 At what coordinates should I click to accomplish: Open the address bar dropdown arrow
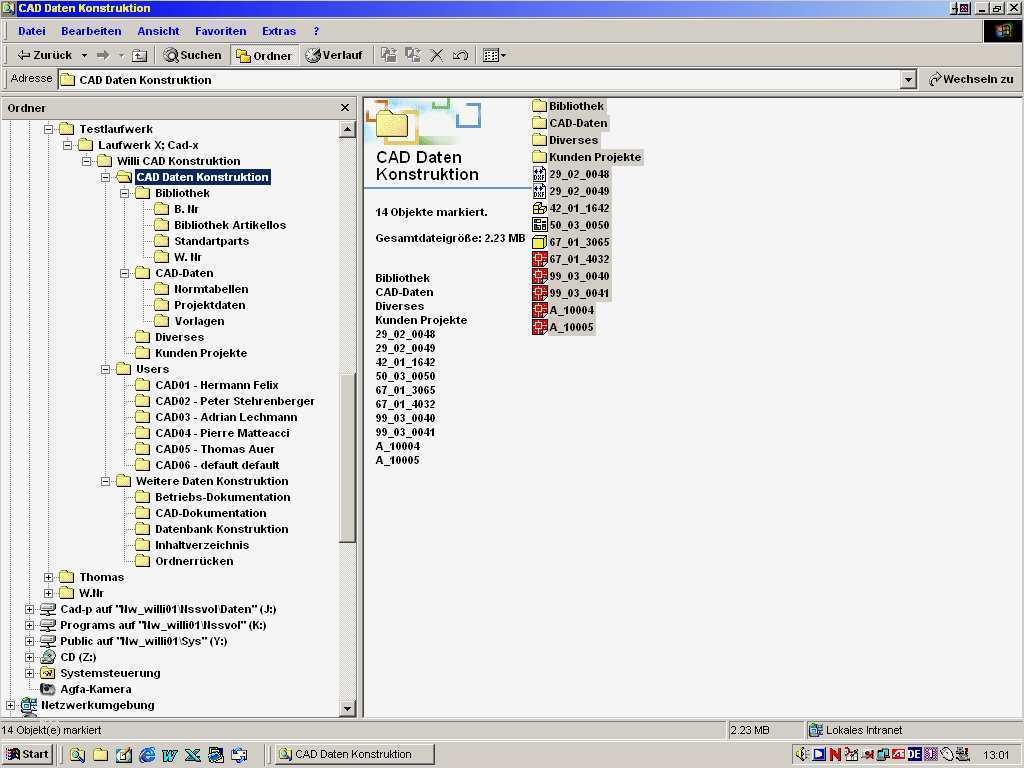pyautogui.click(x=908, y=80)
